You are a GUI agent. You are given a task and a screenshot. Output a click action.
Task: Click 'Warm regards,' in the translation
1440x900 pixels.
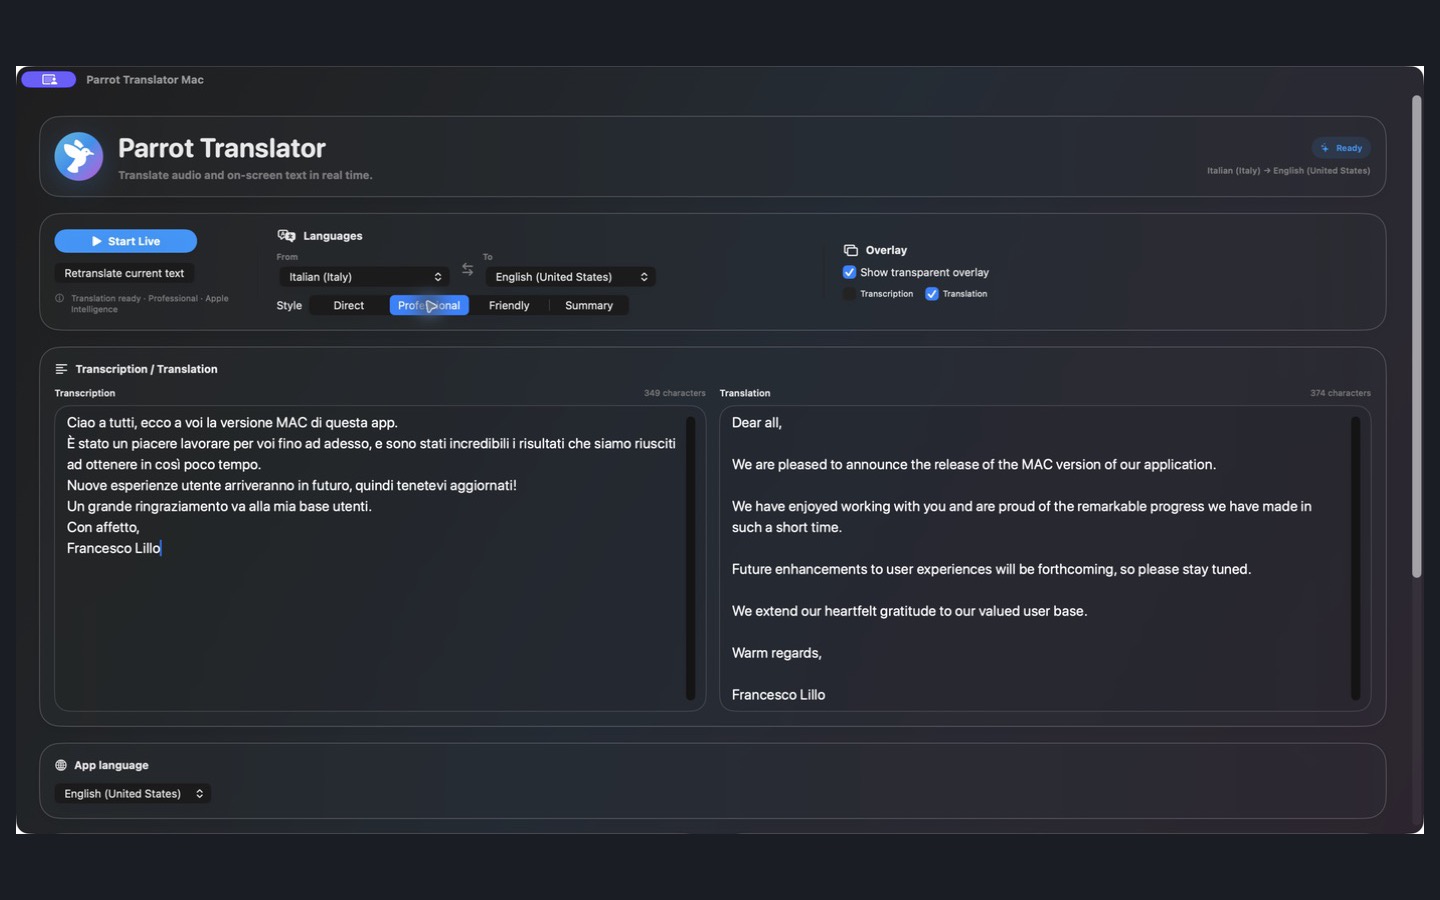[x=777, y=653]
